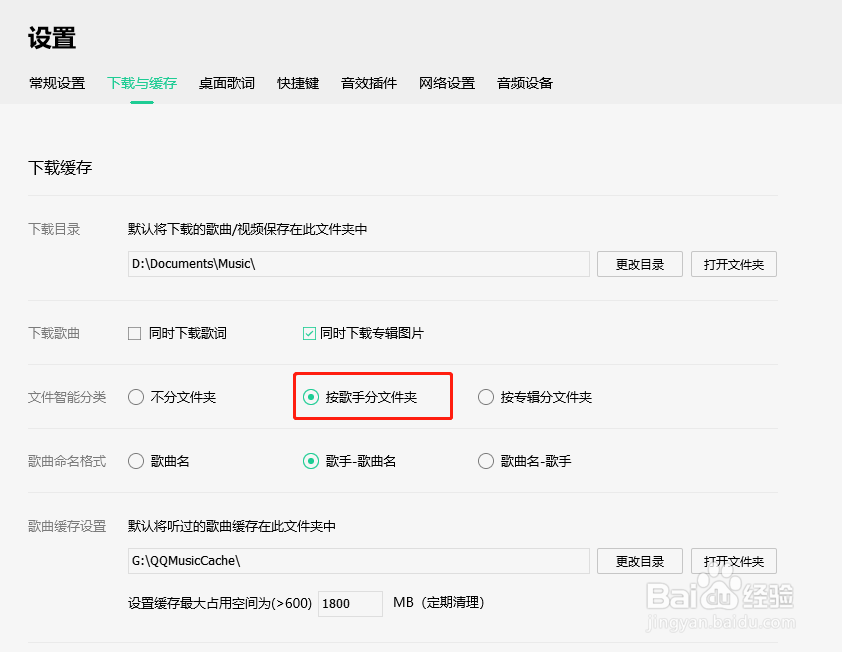Select 按歌手分文件夹 radio option
Image resolution: width=842 pixels, height=652 pixels.
311,397
